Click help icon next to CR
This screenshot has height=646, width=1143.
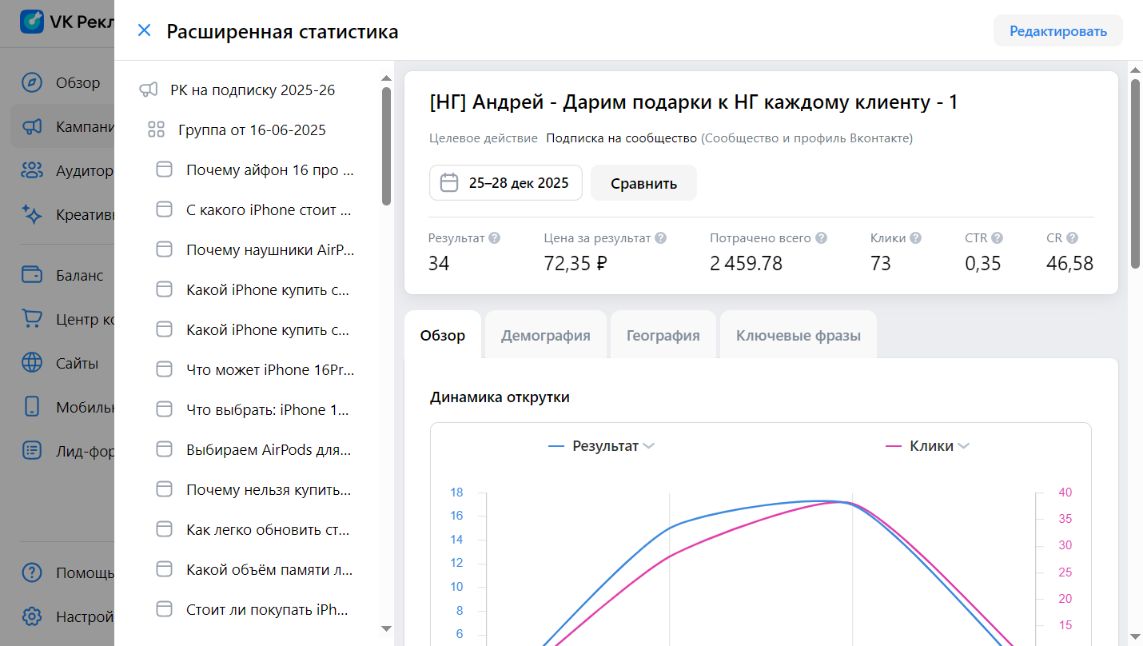click(1072, 238)
